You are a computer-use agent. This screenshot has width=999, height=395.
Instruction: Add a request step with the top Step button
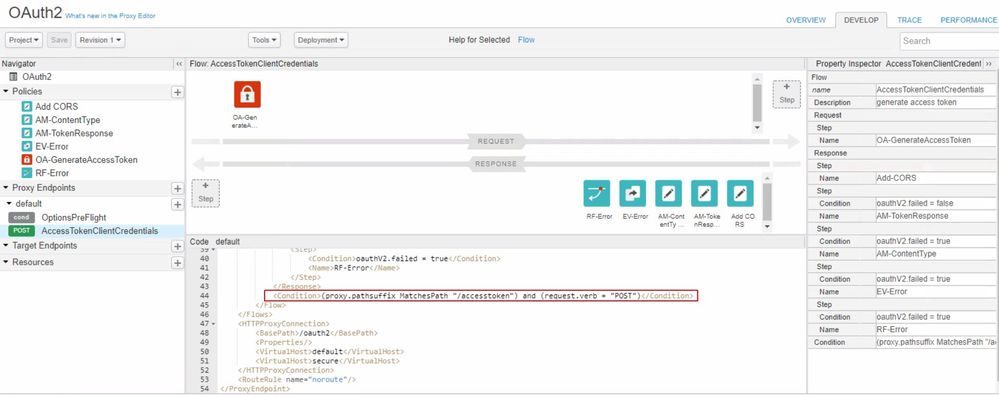pyautogui.click(x=786, y=94)
